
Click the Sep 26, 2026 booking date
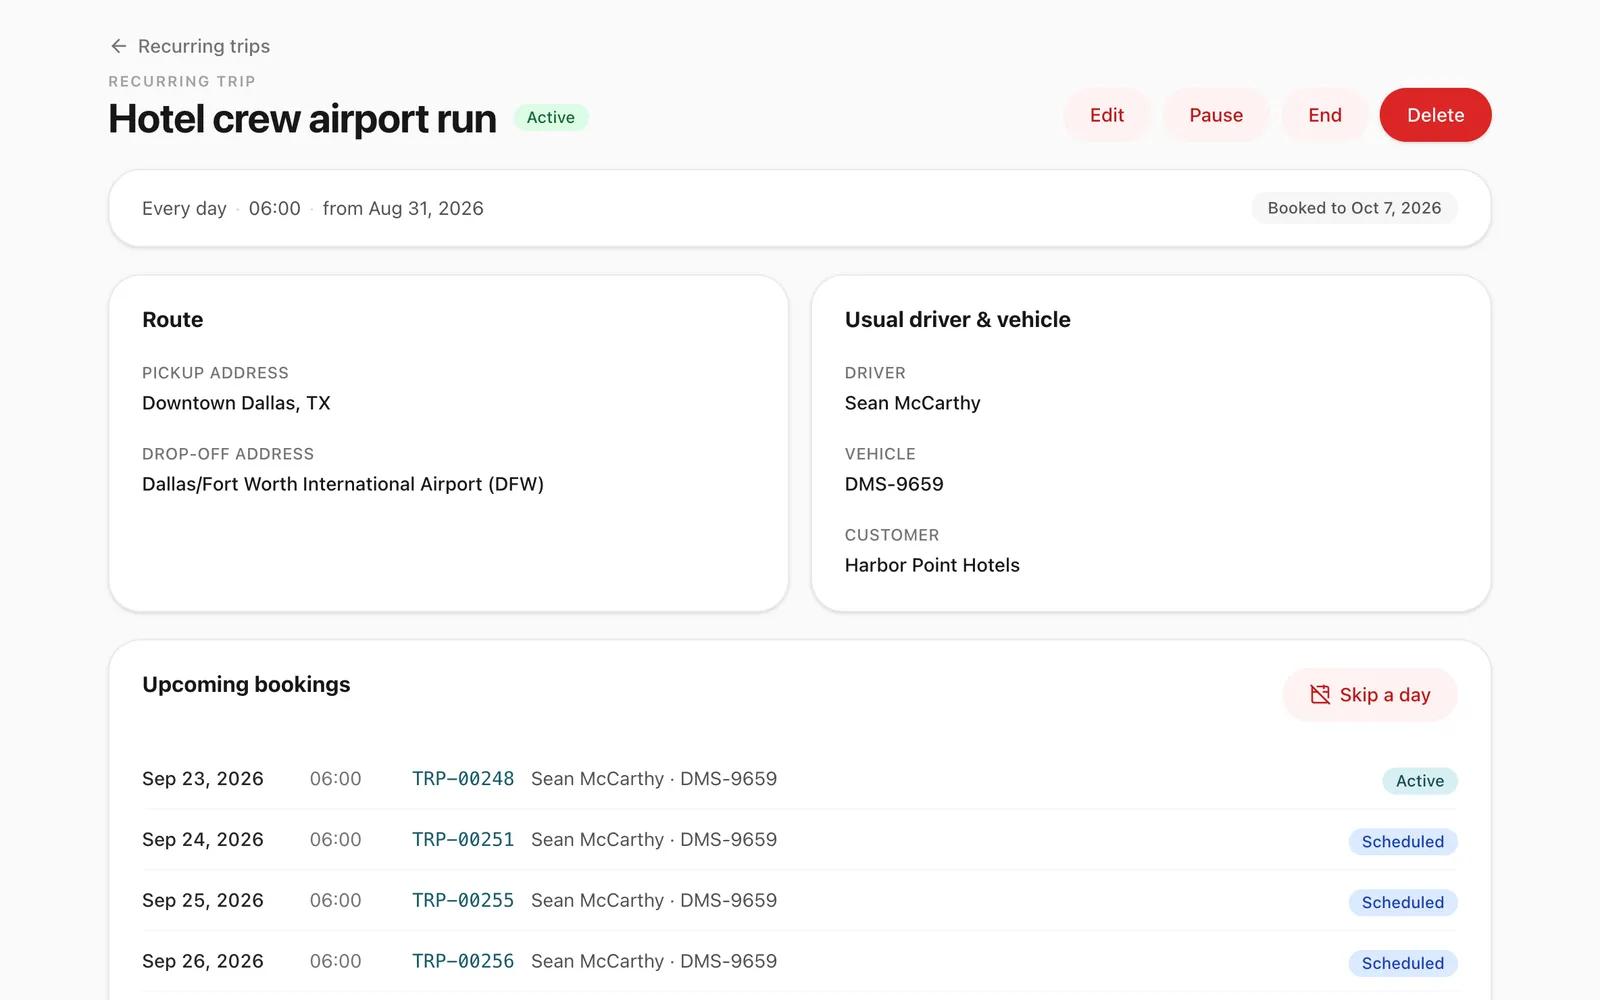tap(203, 962)
